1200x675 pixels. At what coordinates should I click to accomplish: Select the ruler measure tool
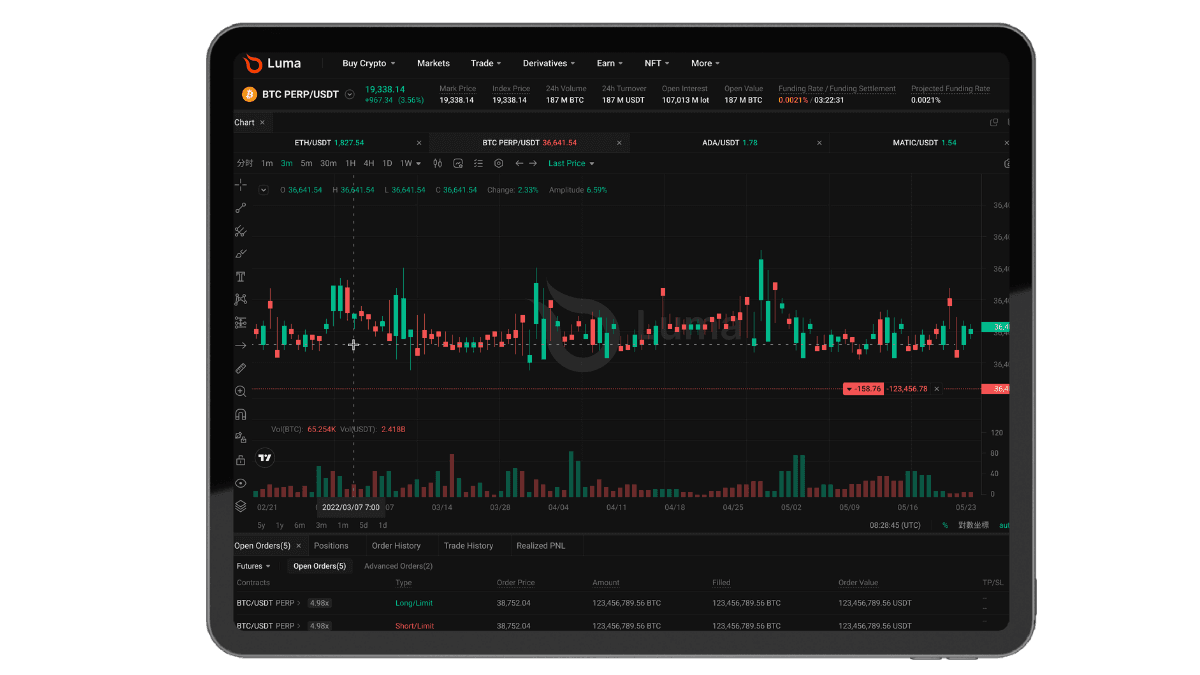coord(240,369)
